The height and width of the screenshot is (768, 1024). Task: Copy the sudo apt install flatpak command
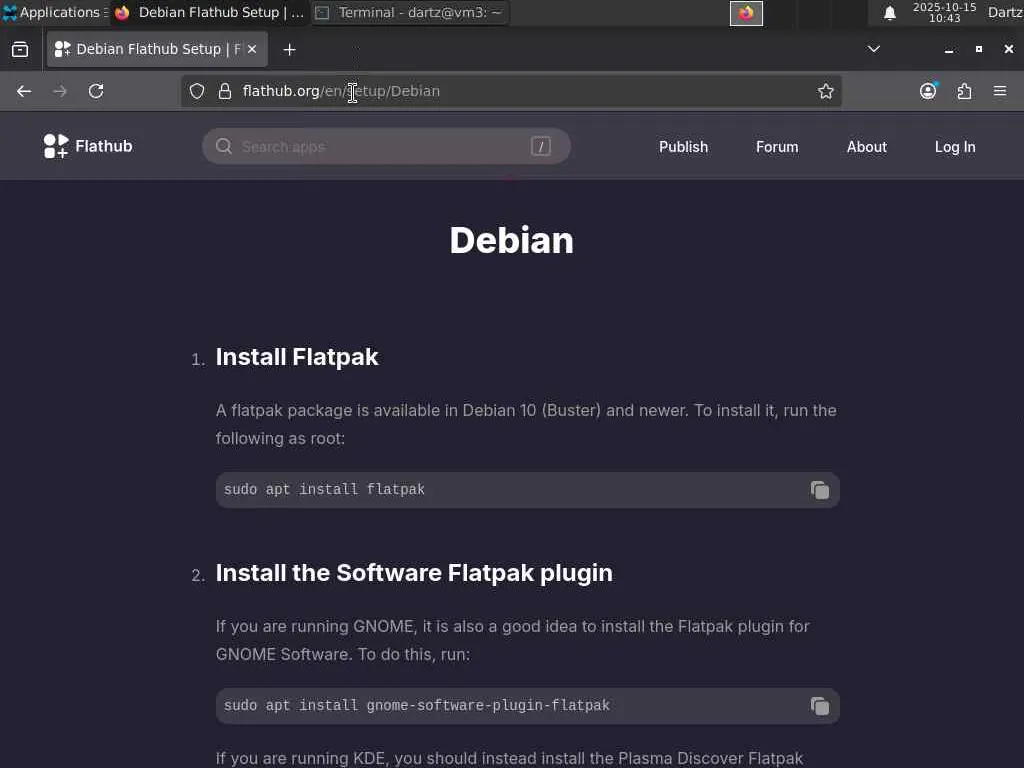tap(820, 490)
